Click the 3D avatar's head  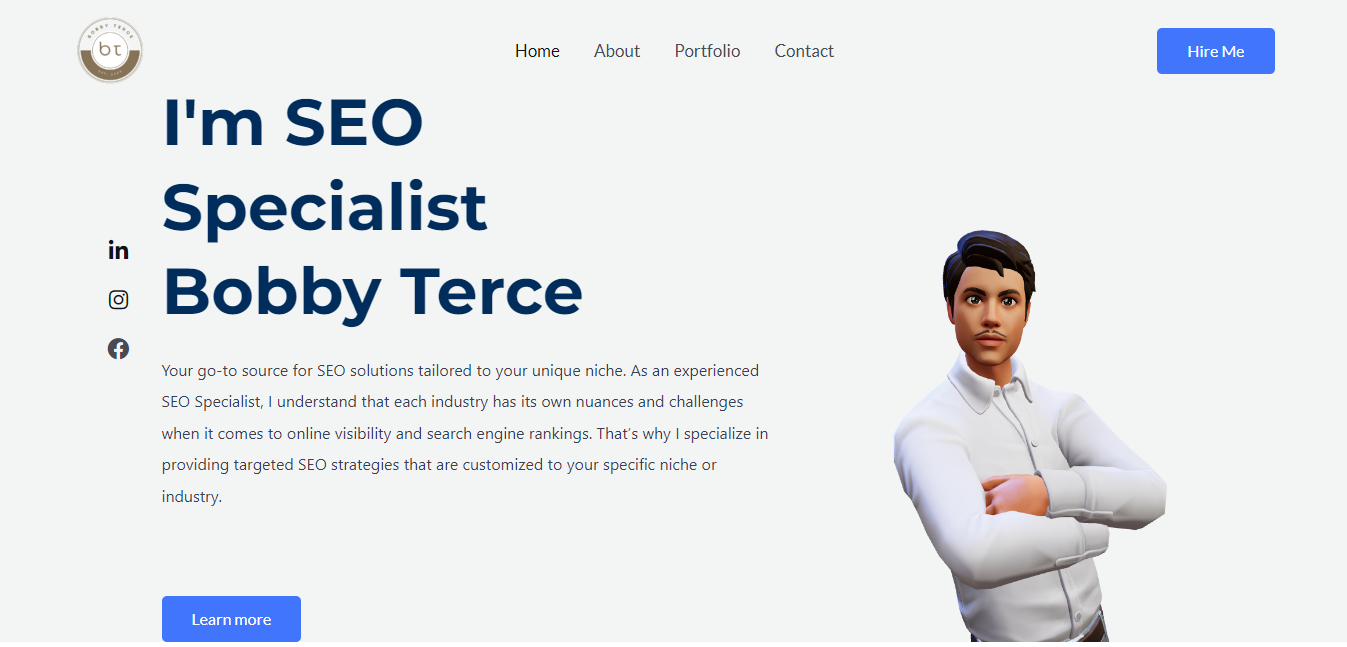986,295
